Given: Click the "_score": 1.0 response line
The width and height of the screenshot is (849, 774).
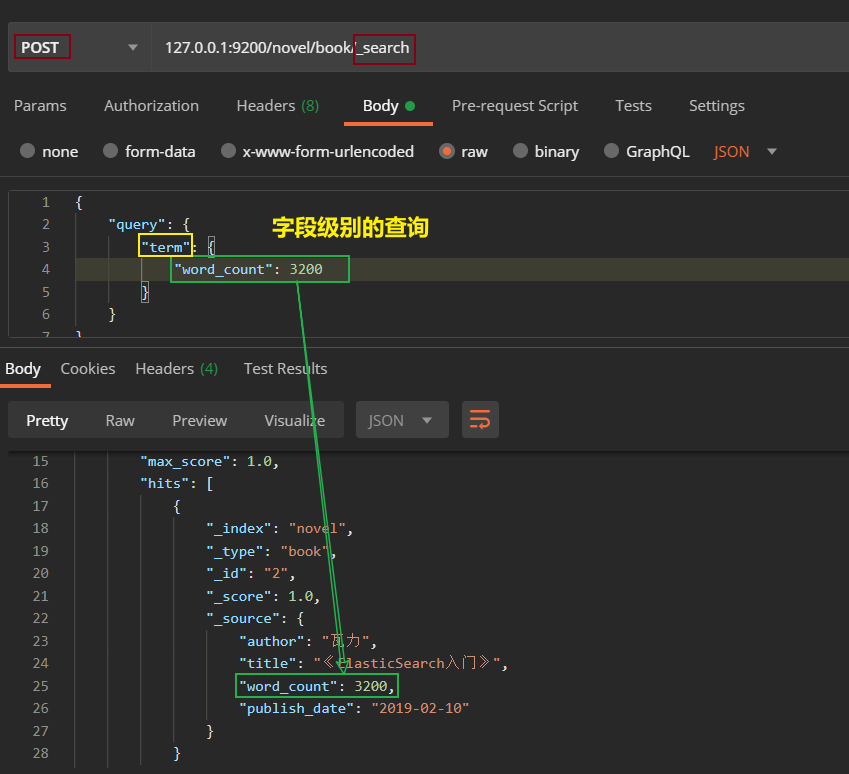Looking at the screenshot, I should [x=263, y=596].
